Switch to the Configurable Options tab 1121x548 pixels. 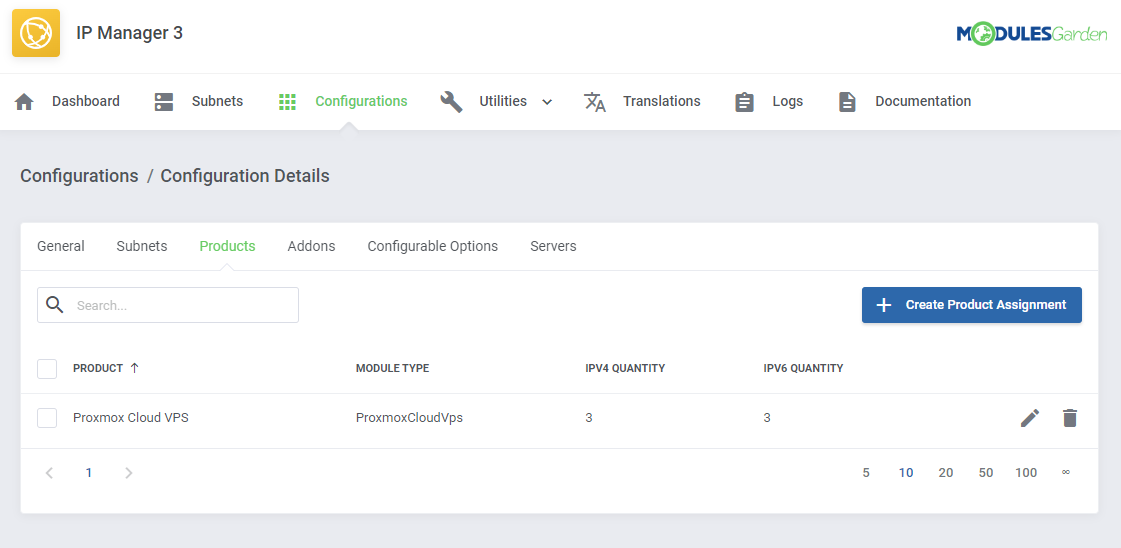coord(433,246)
